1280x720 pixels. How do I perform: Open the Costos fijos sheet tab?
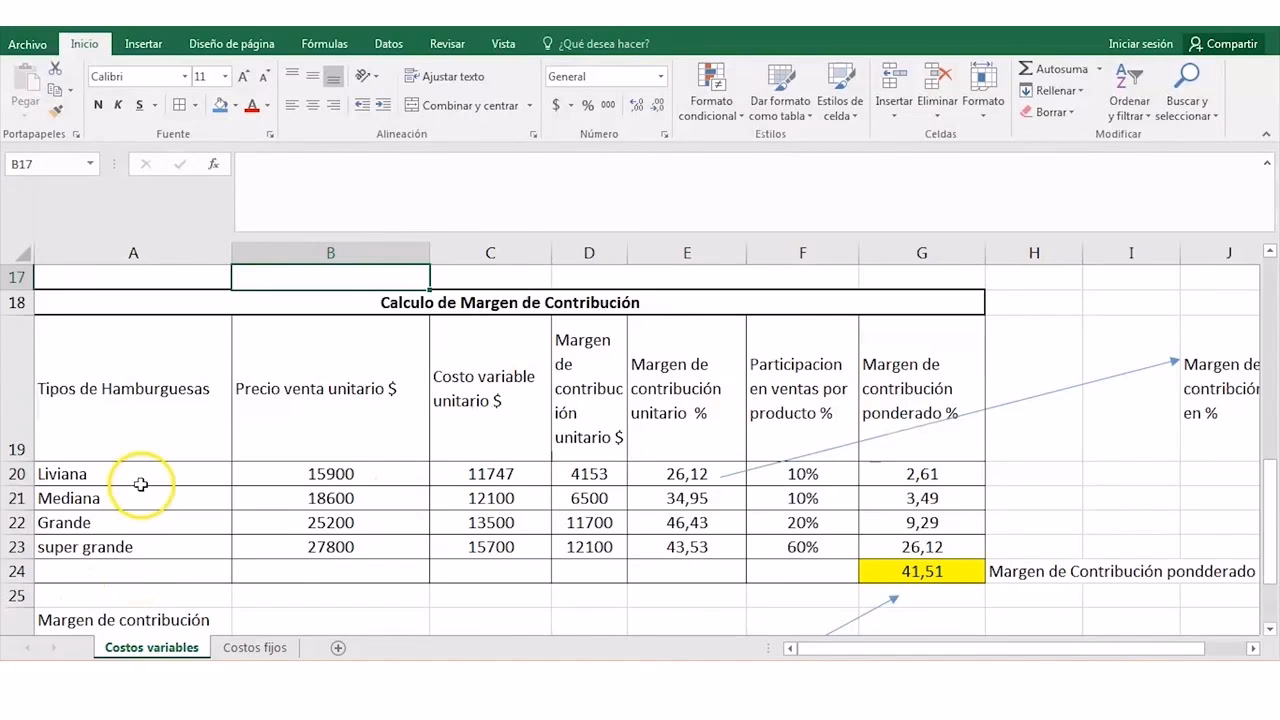coord(254,647)
